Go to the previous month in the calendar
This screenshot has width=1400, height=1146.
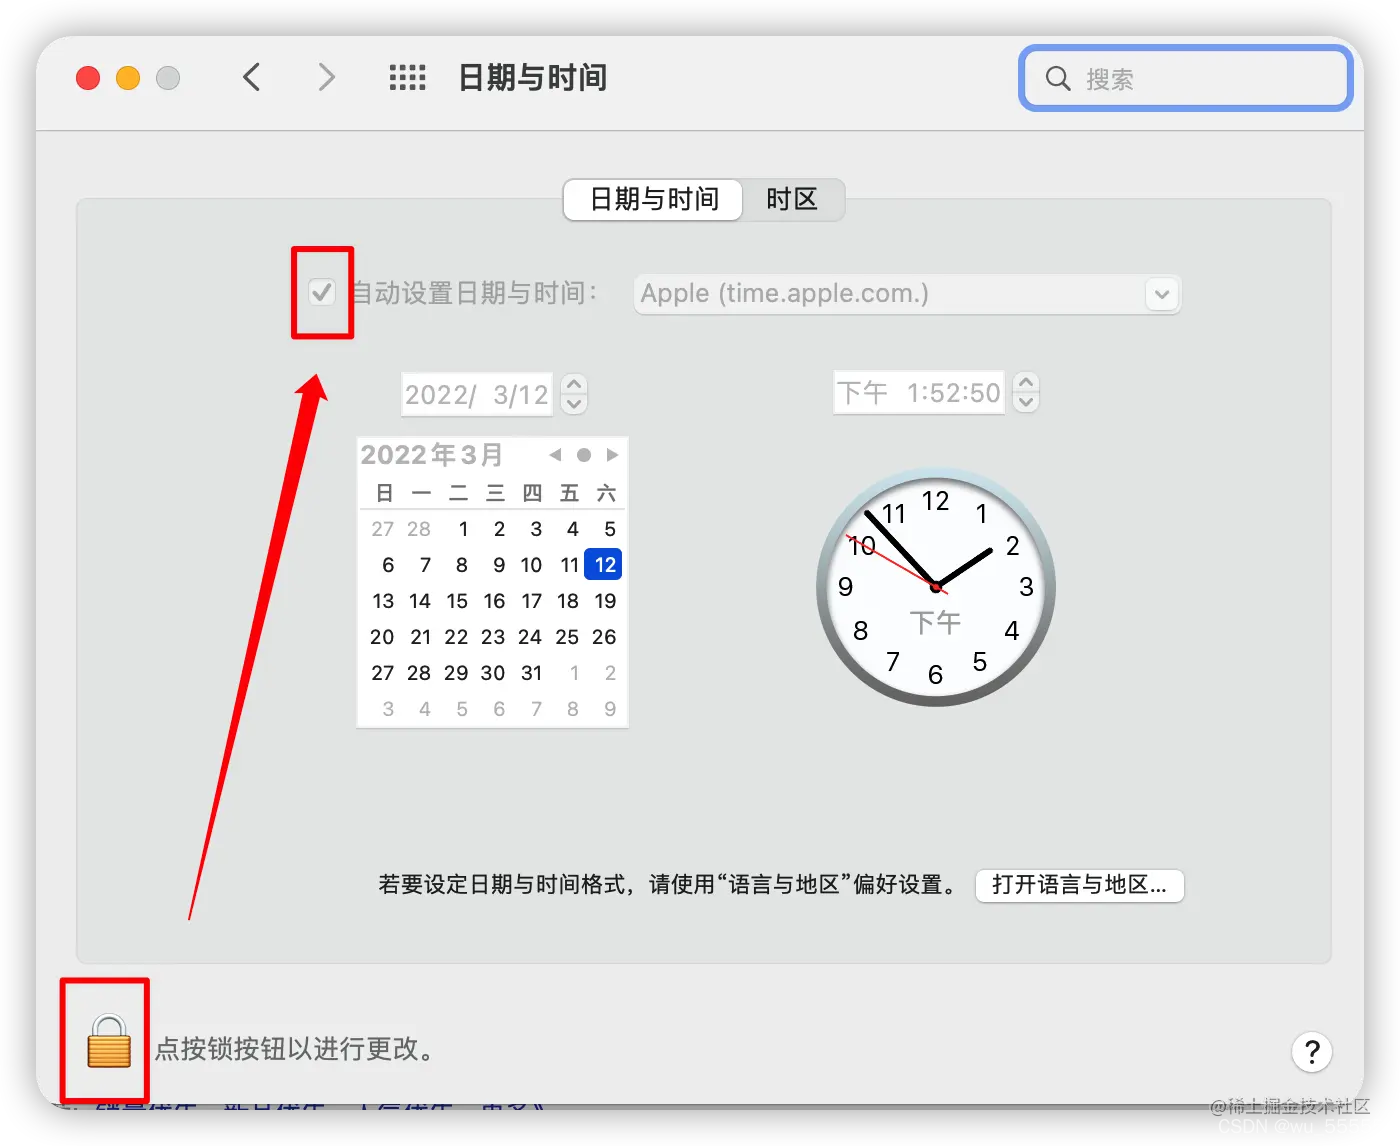(x=556, y=454)
